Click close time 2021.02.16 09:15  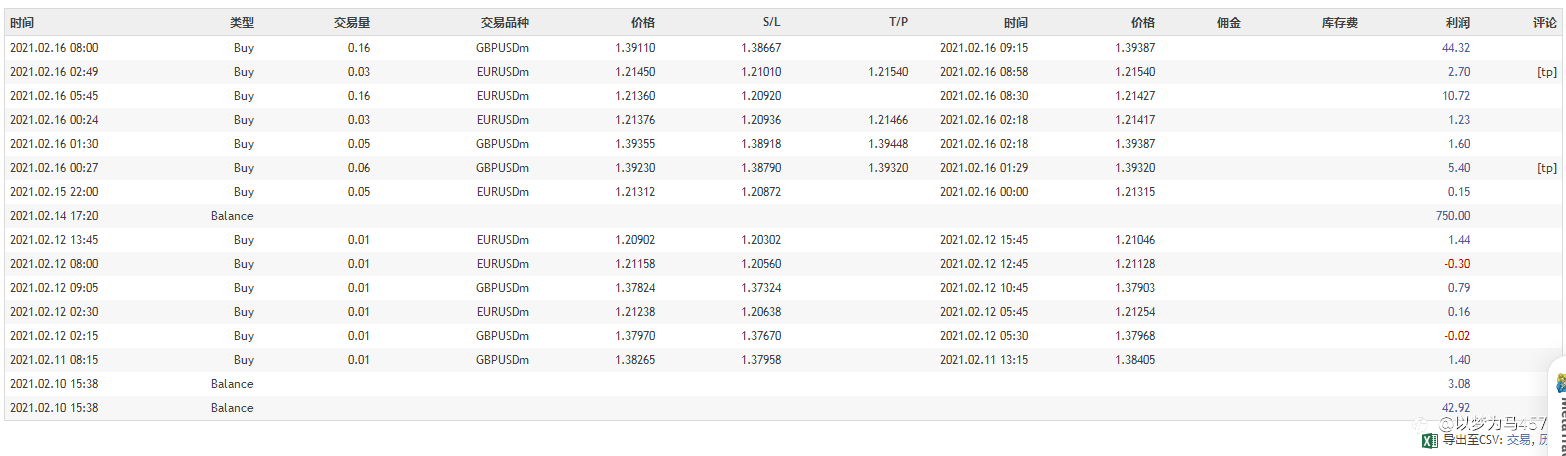pos(984,48)
